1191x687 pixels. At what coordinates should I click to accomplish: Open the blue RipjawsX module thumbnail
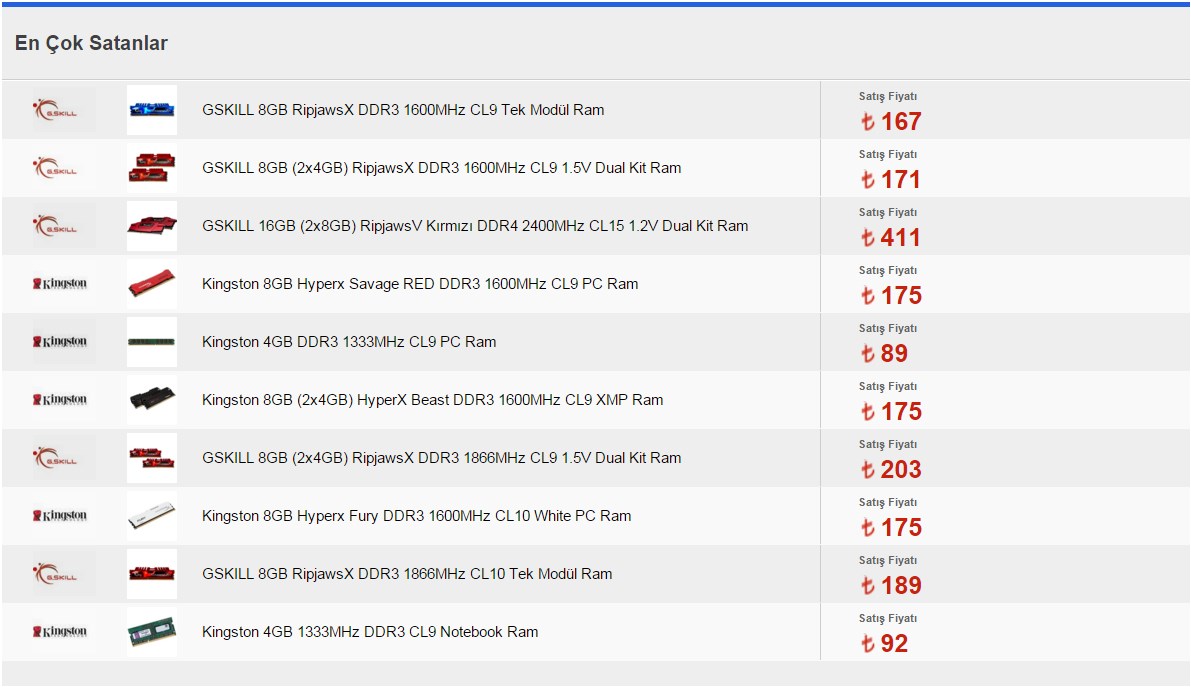click(152, 110)
